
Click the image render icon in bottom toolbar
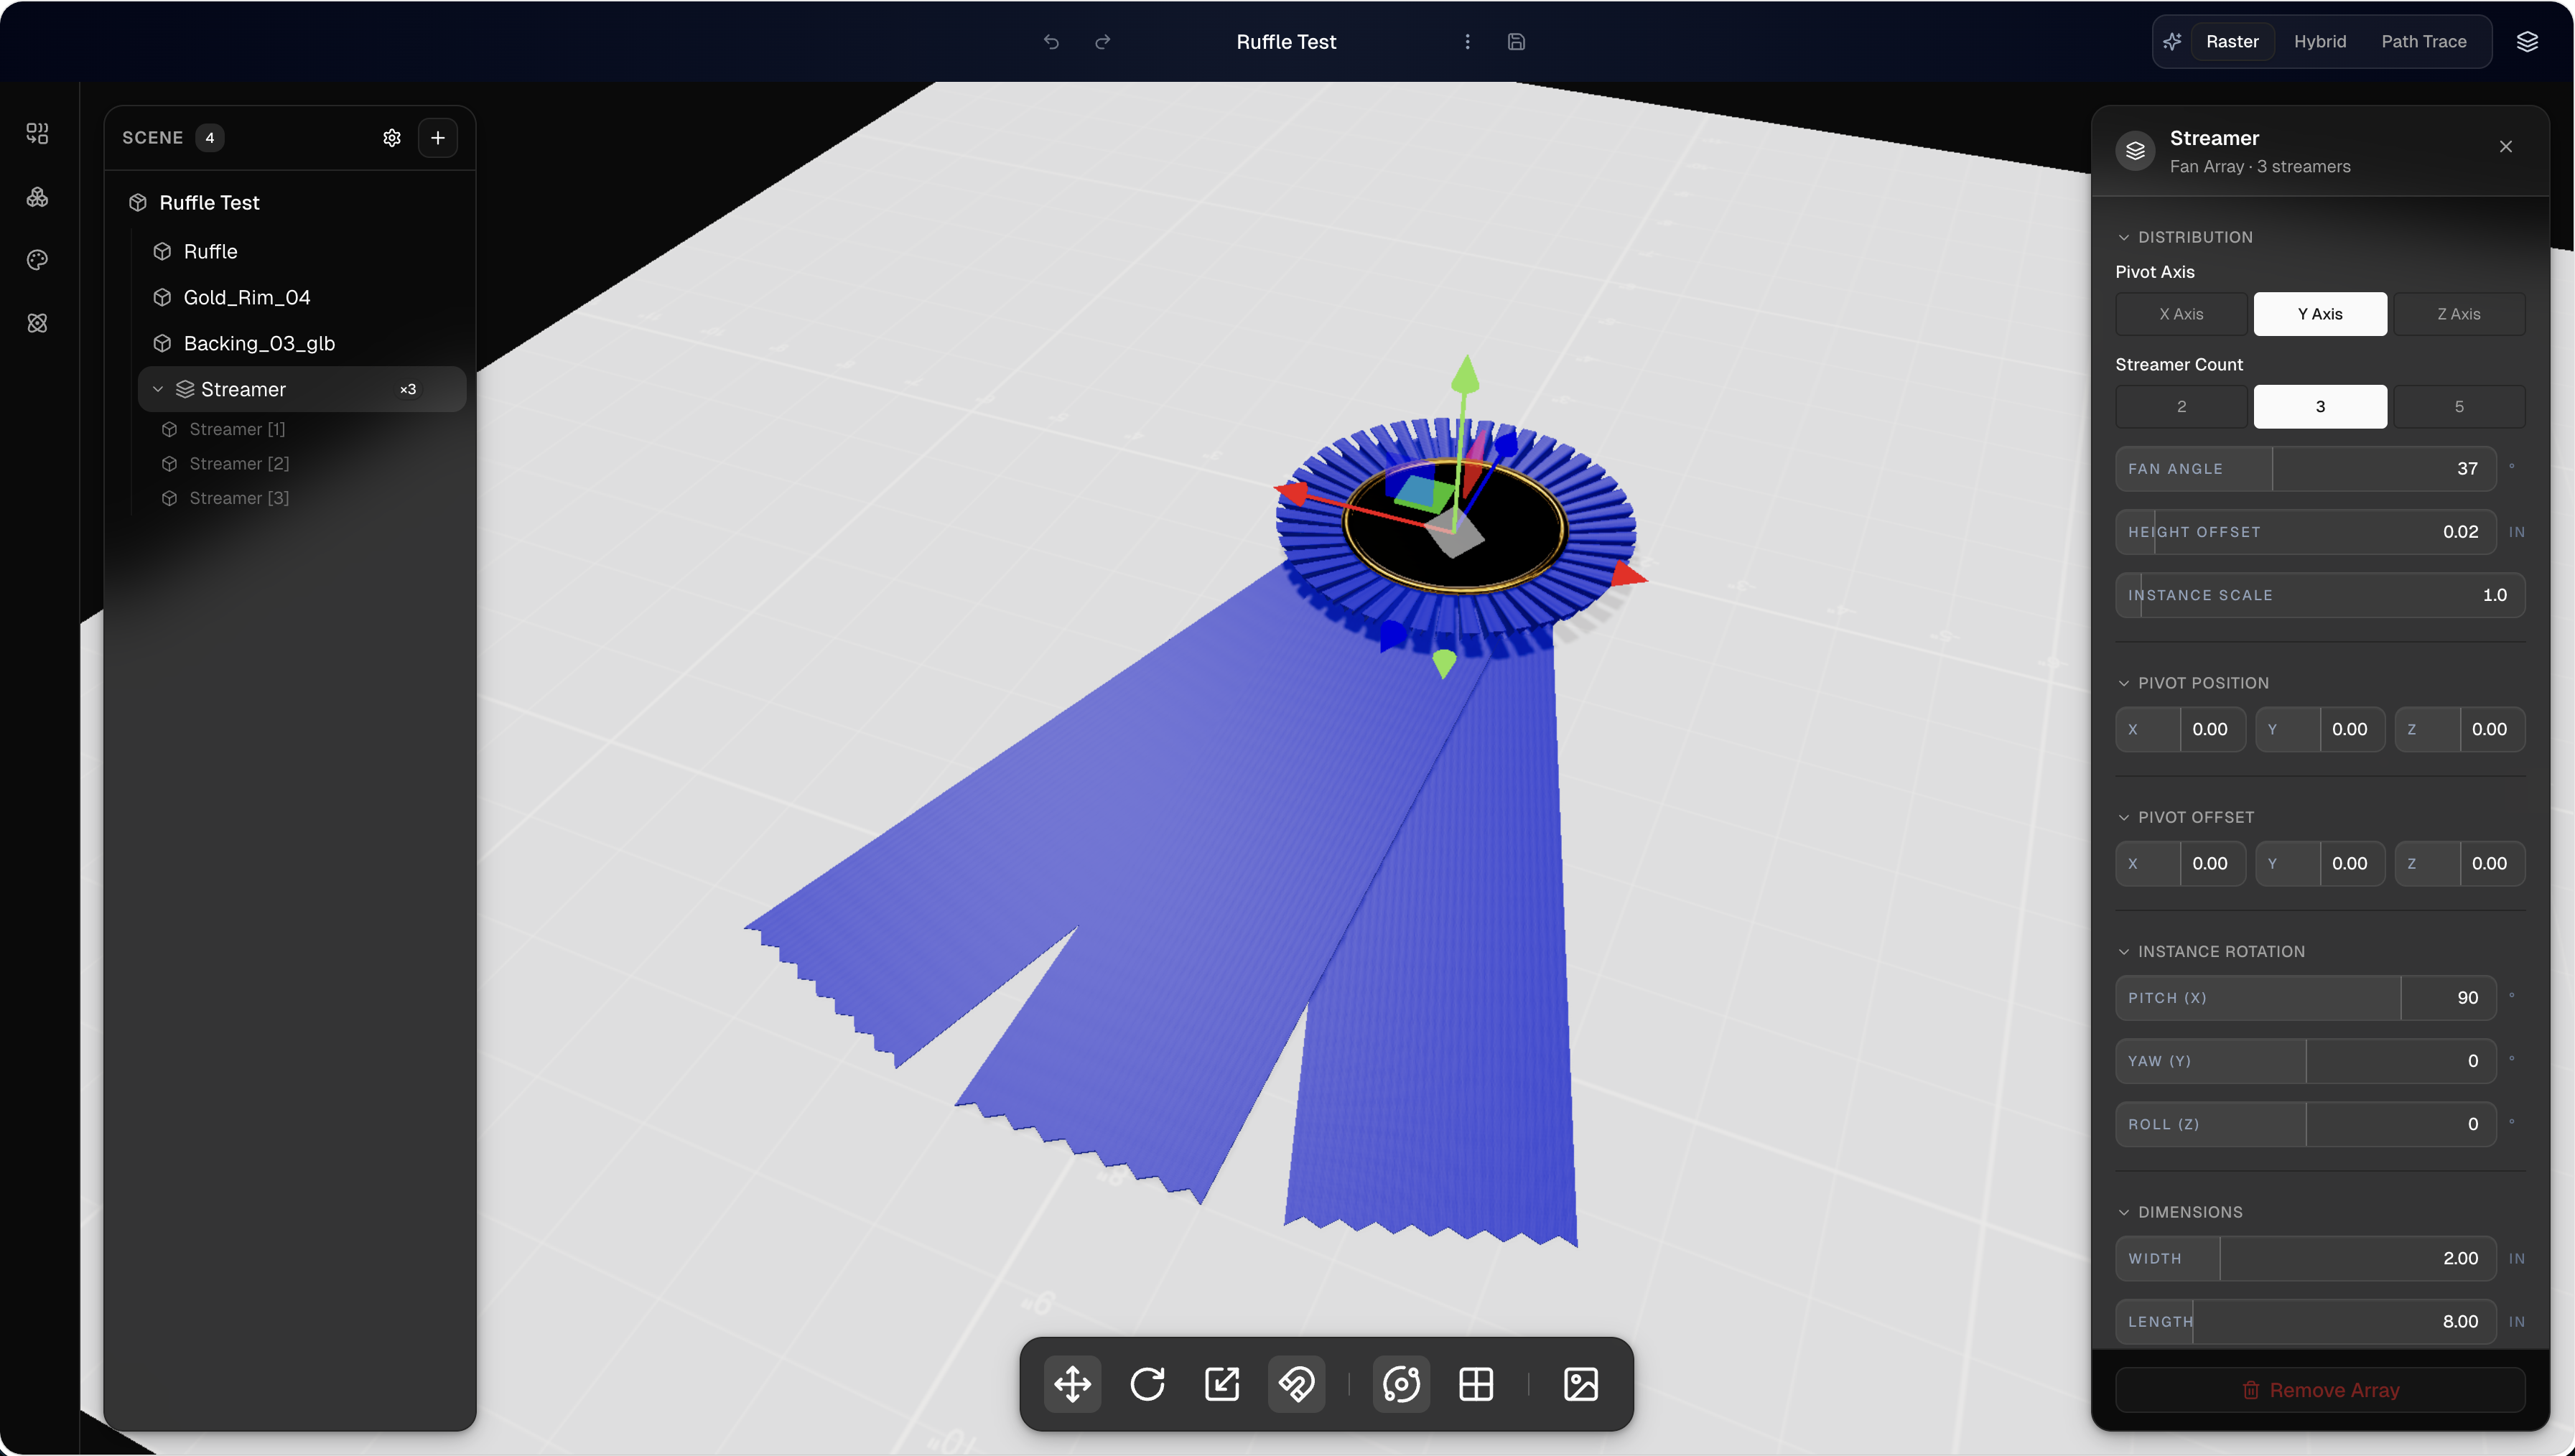(x=1581, y=1384)
